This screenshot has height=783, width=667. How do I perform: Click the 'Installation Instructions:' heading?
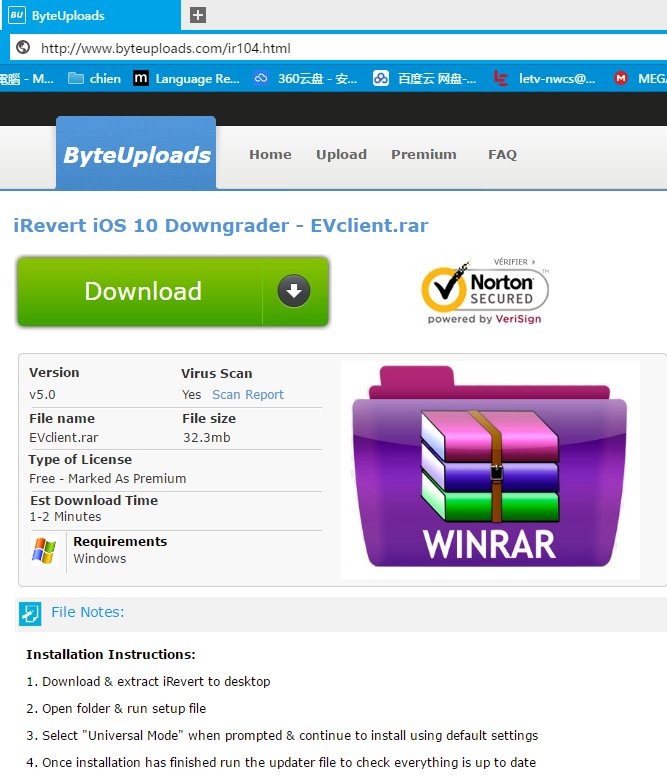tap(111, 654)
